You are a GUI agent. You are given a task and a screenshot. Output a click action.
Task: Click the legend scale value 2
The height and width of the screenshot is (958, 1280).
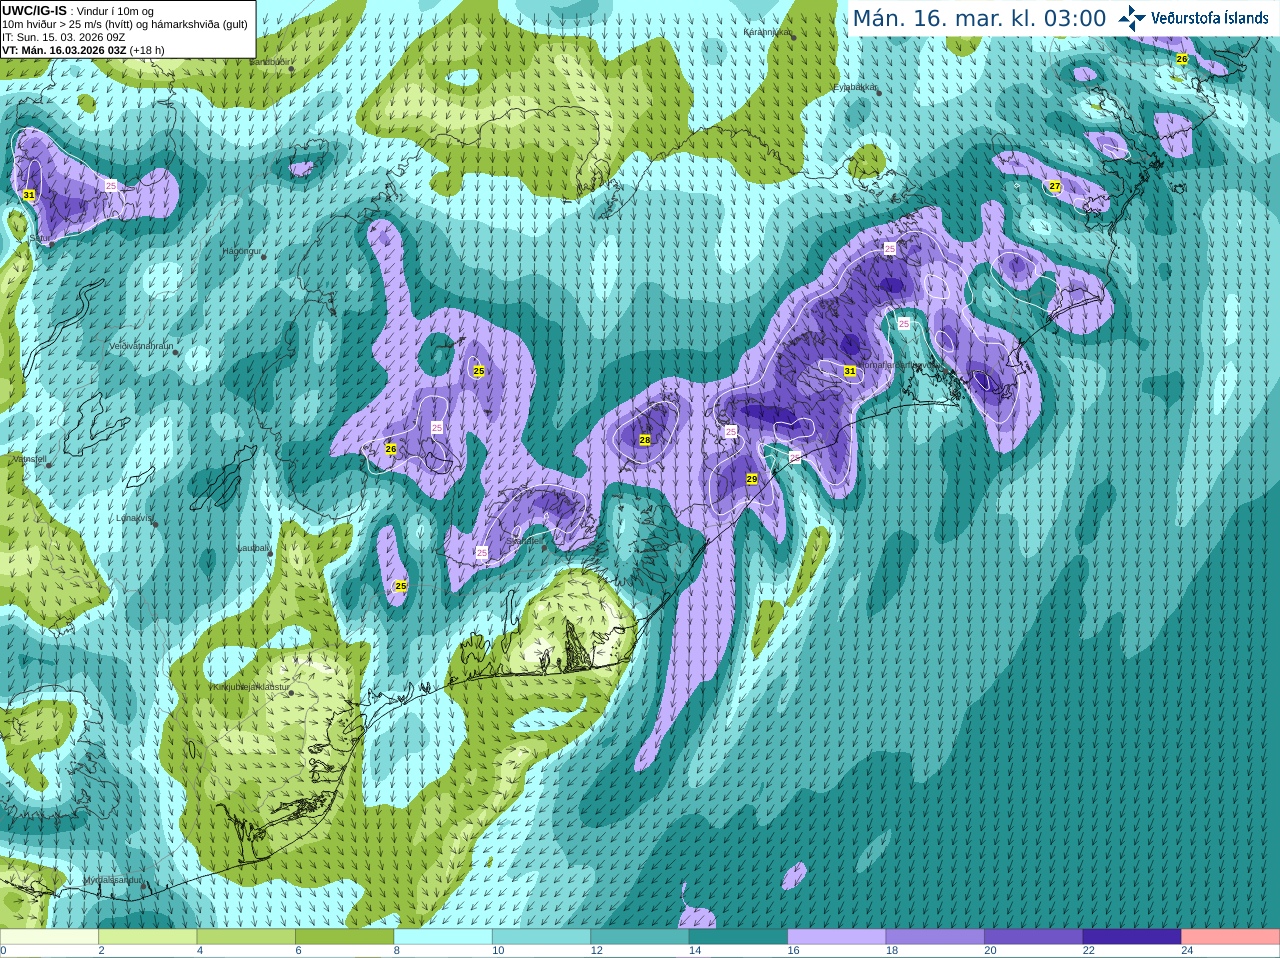pyautogui.click(x=101, y=951)
